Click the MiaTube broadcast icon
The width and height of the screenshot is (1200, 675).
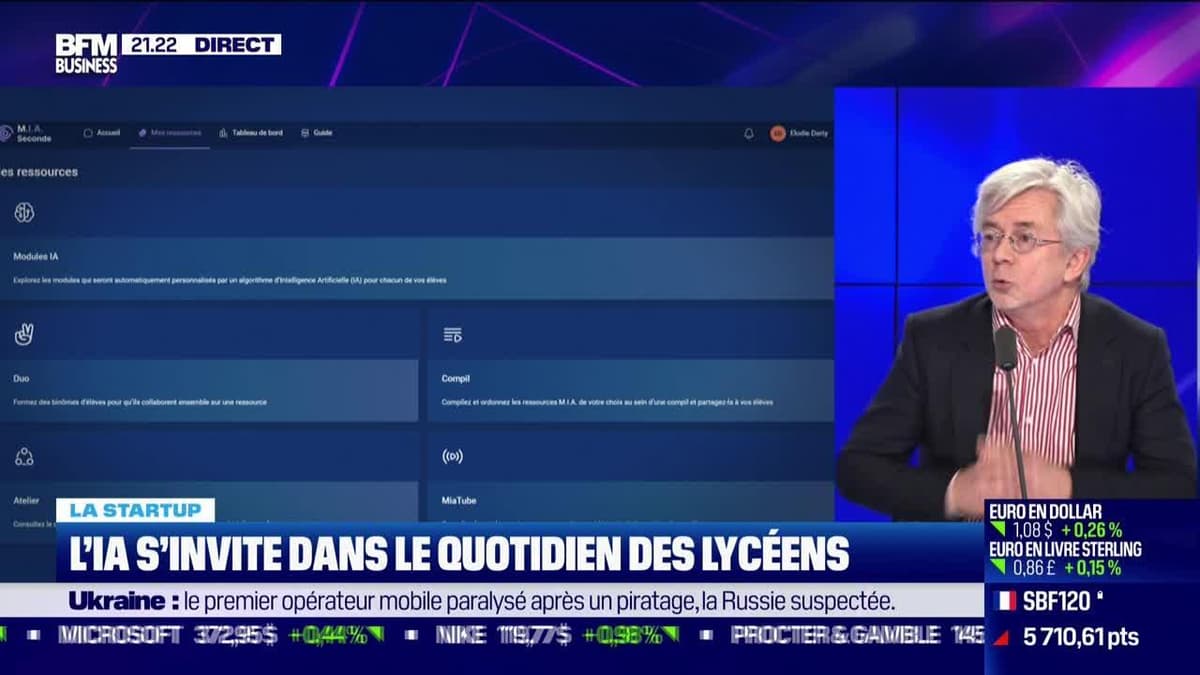click(452, 457)
